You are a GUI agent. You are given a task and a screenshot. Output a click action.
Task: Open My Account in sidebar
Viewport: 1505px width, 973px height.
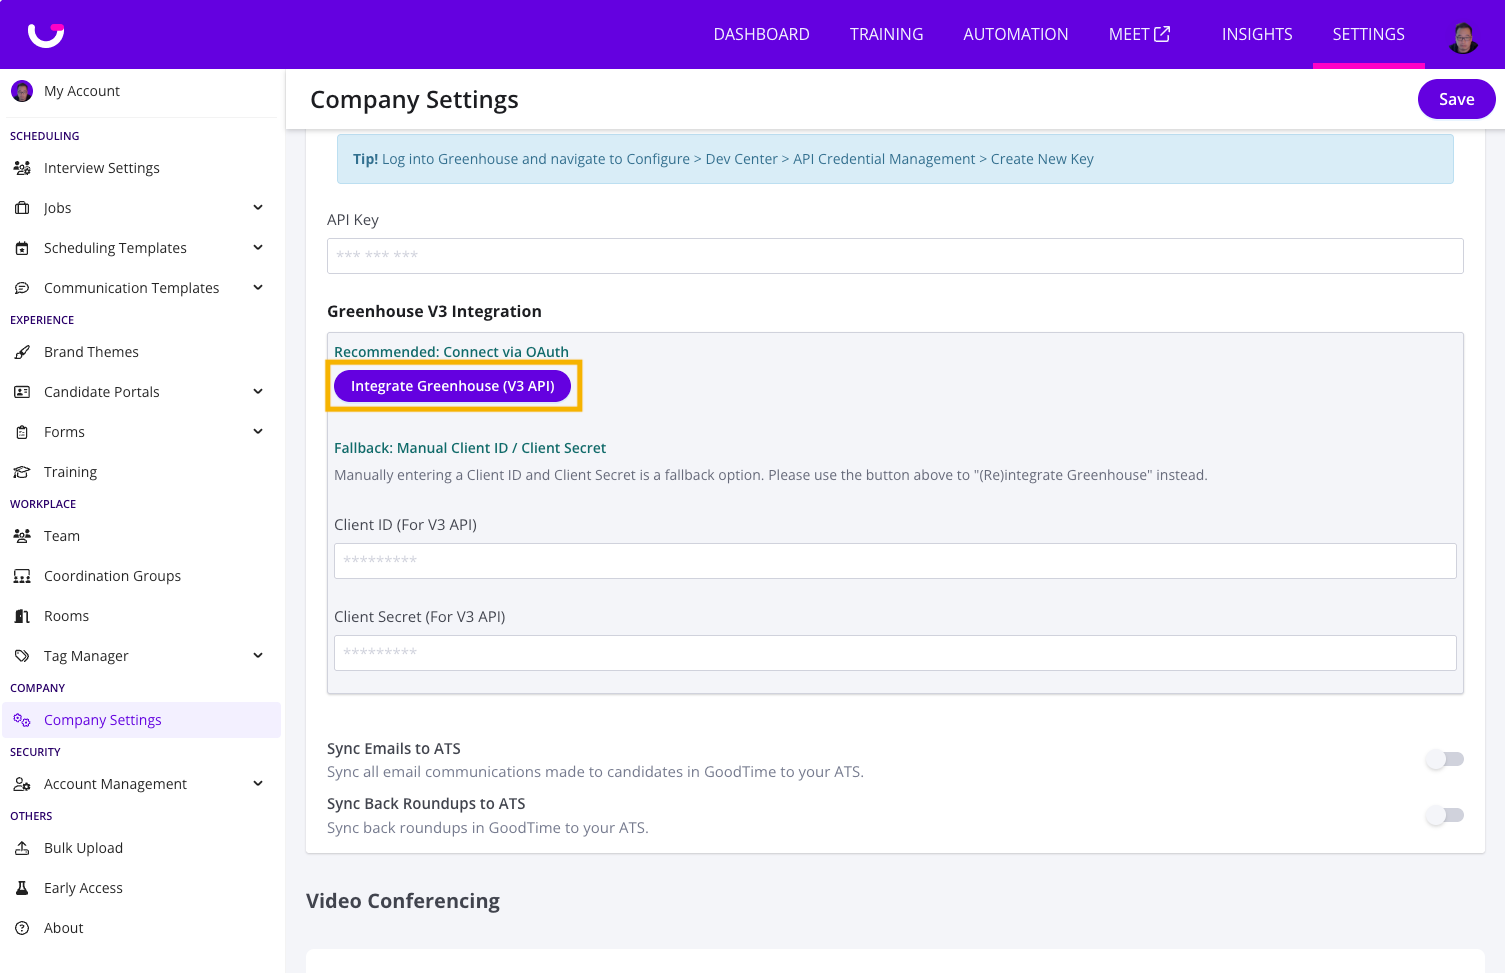(x=82, y=91)
